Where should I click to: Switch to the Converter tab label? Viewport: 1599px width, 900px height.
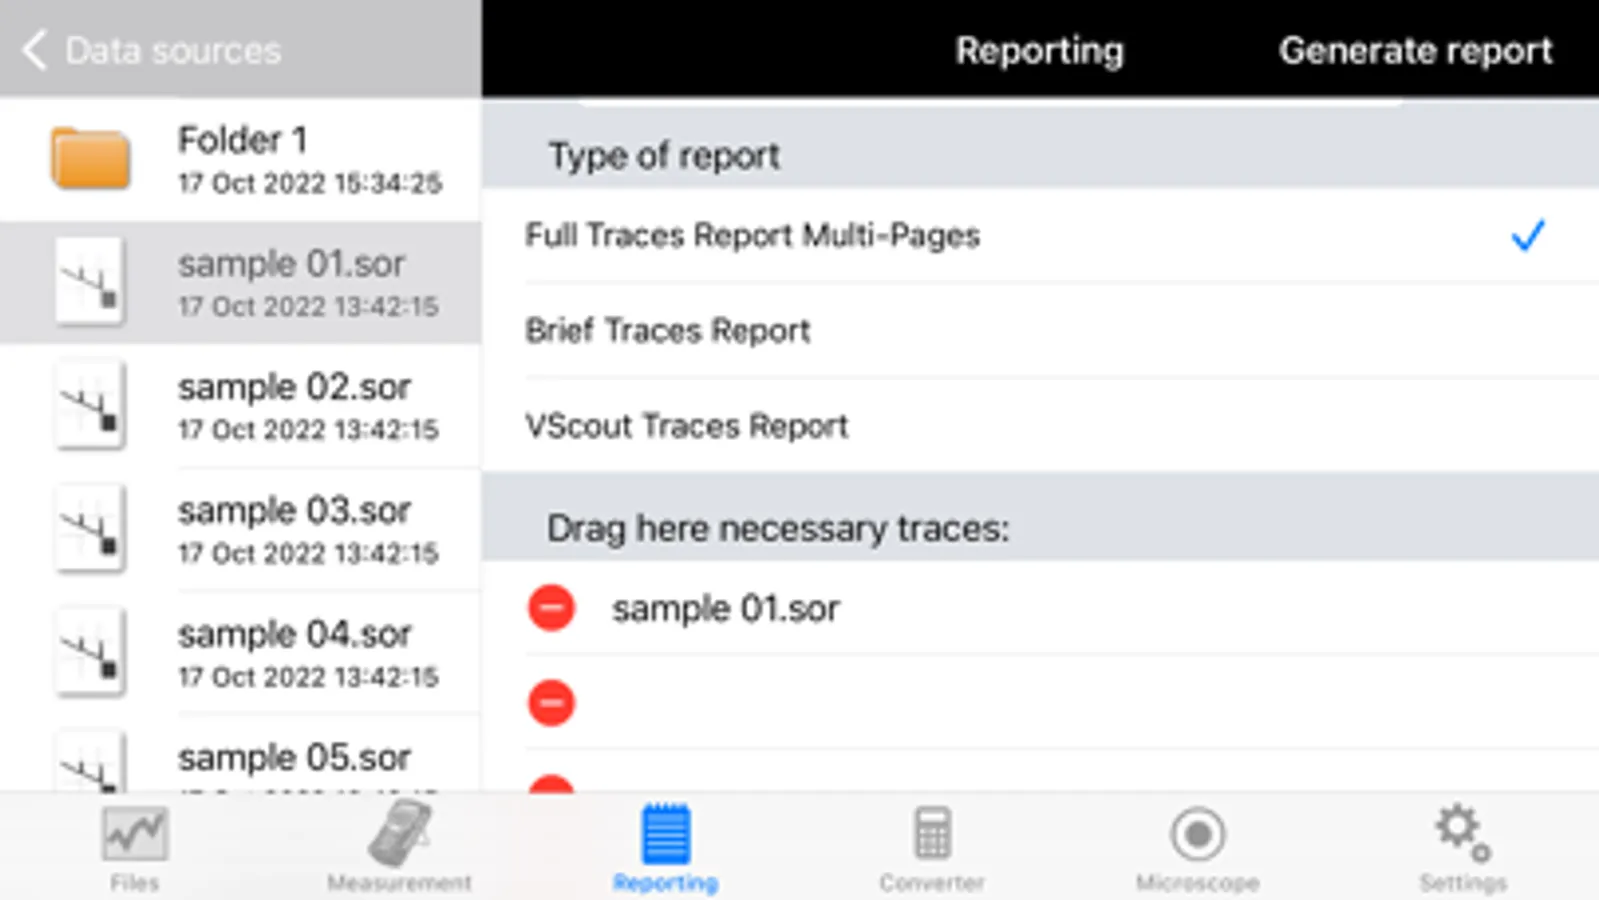click(932, 883)
